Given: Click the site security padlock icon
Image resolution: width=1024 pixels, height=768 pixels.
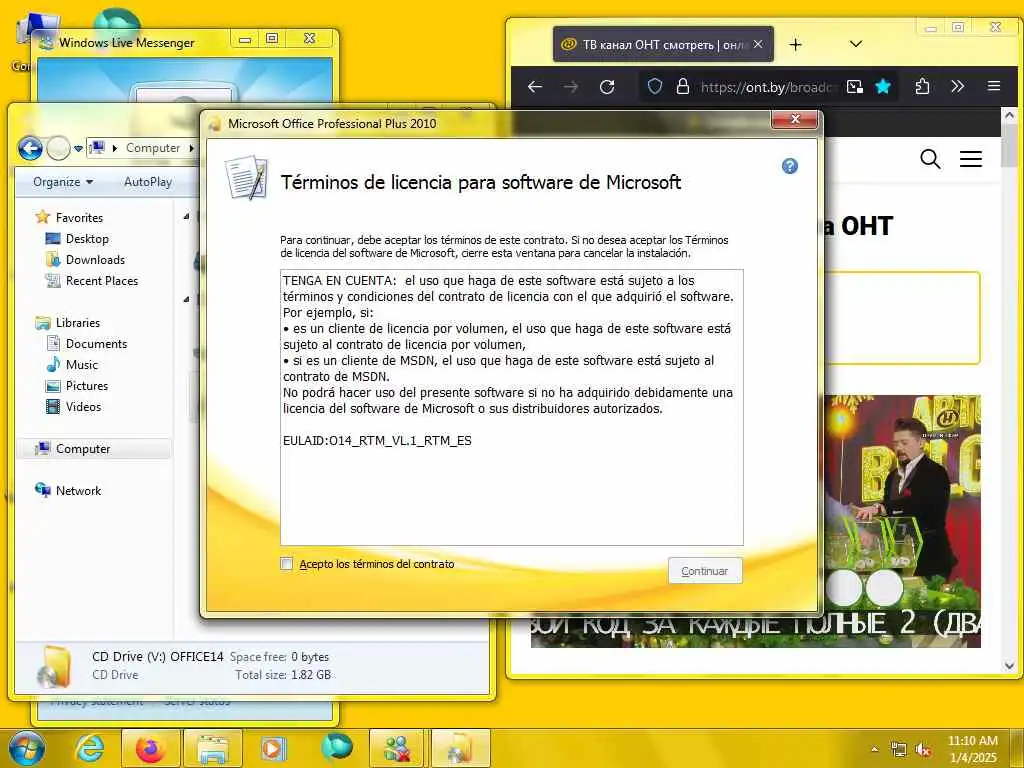Looking at the screenshot, I should click(x=682, y=86).
